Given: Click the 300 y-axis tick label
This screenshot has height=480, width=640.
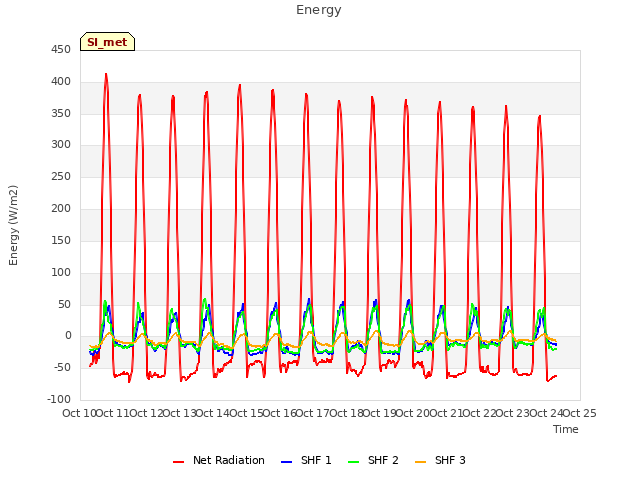Looking at the screenshot, I should pyautogui.click(x=61, y=144).
